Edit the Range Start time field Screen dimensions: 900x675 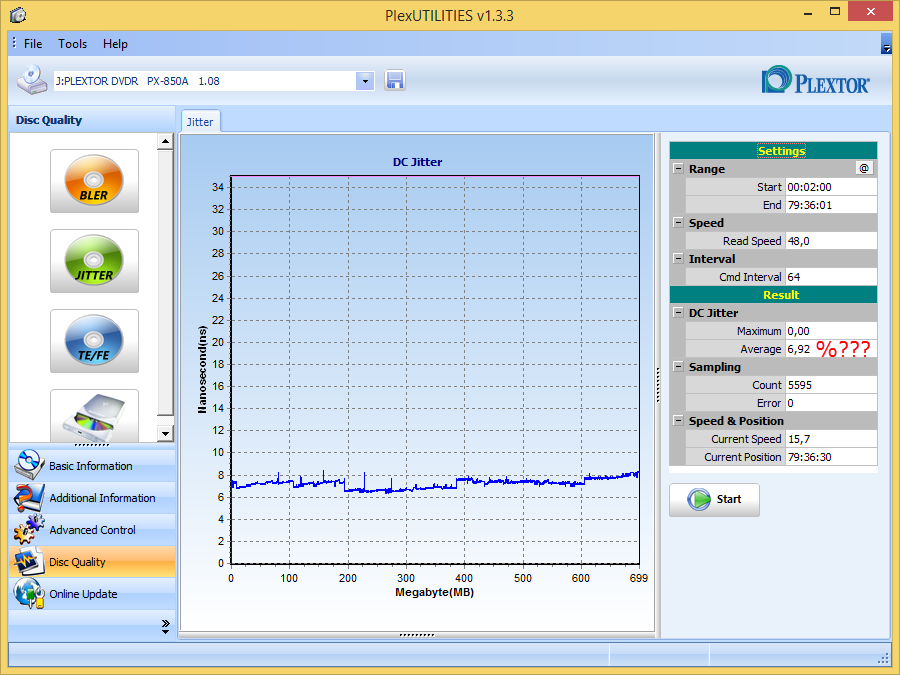(831, 187)
